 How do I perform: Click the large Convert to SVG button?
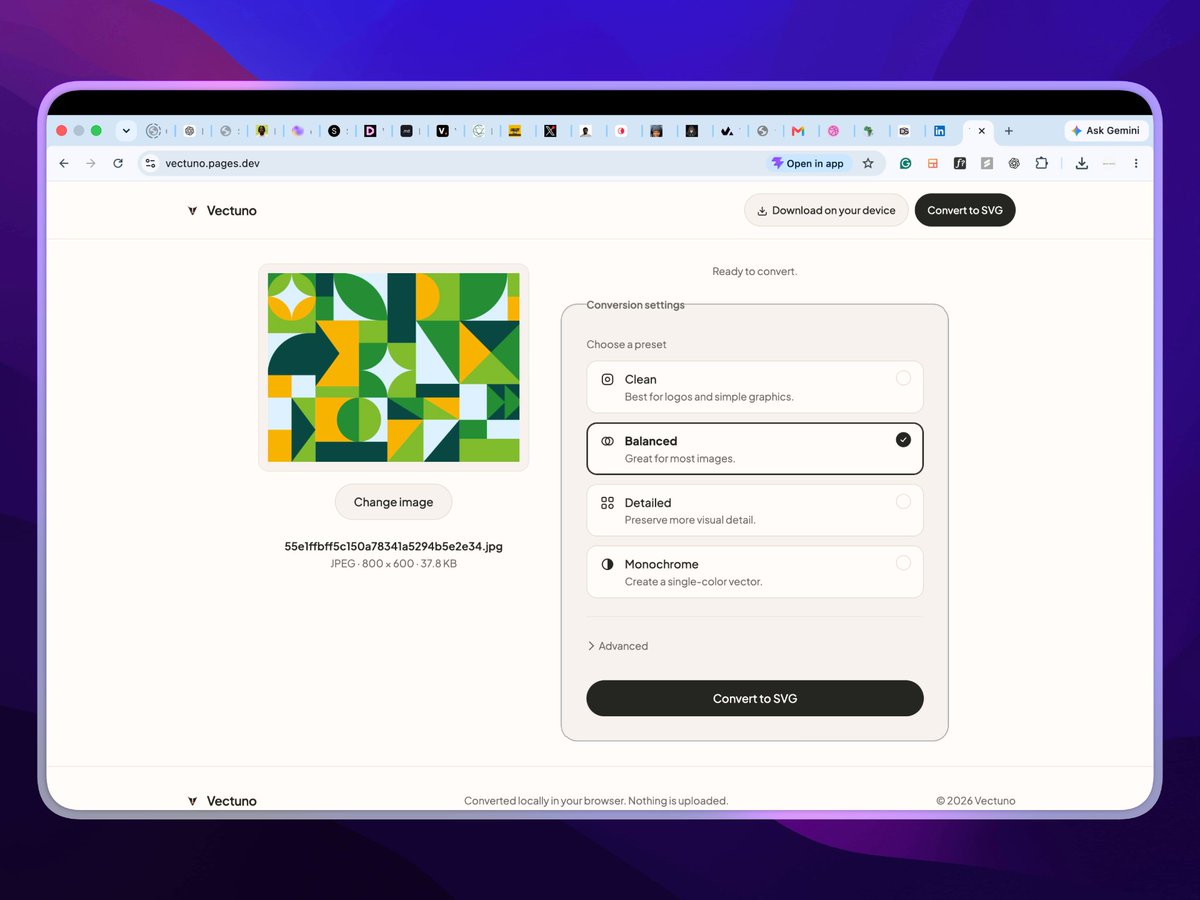pyautogui.click(x=755, y=698)
